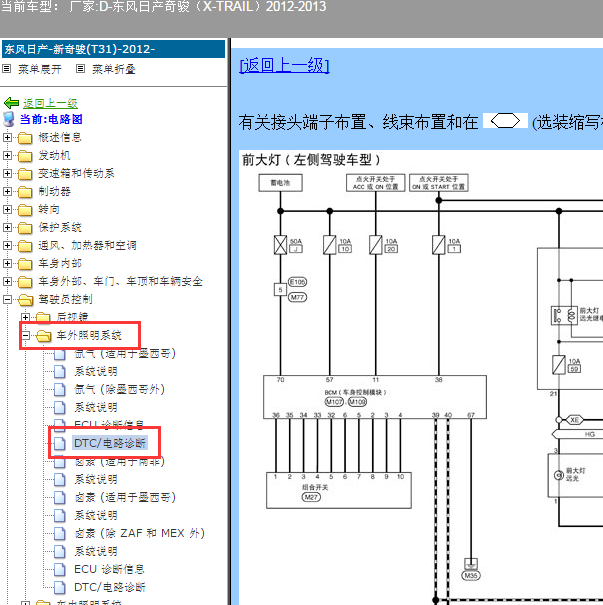The height and width of the screenshot is (605, 603).
Task: Click the XE option marker in diagram
Action: [x=574, y=420]
